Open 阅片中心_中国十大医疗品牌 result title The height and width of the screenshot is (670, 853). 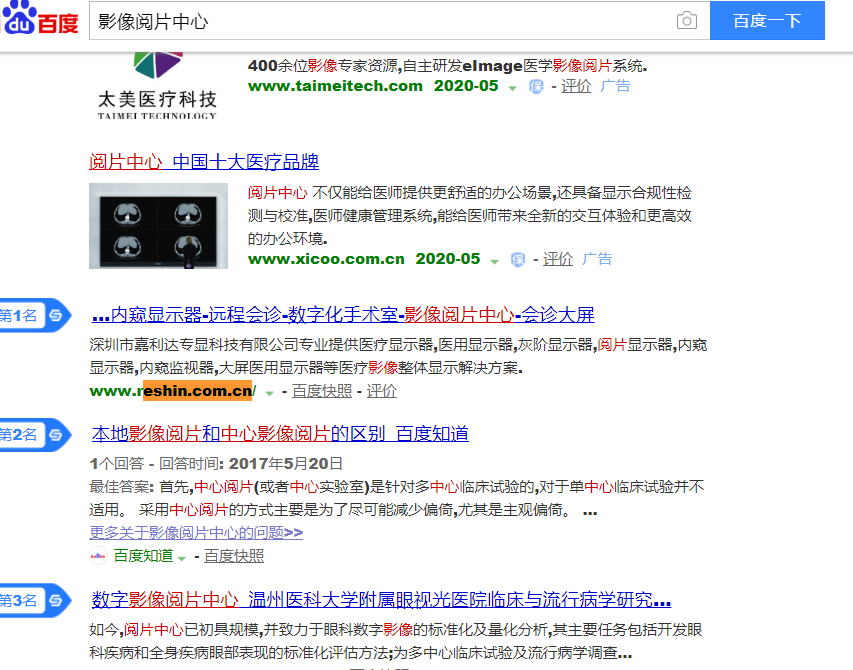[x=204, y=162]
